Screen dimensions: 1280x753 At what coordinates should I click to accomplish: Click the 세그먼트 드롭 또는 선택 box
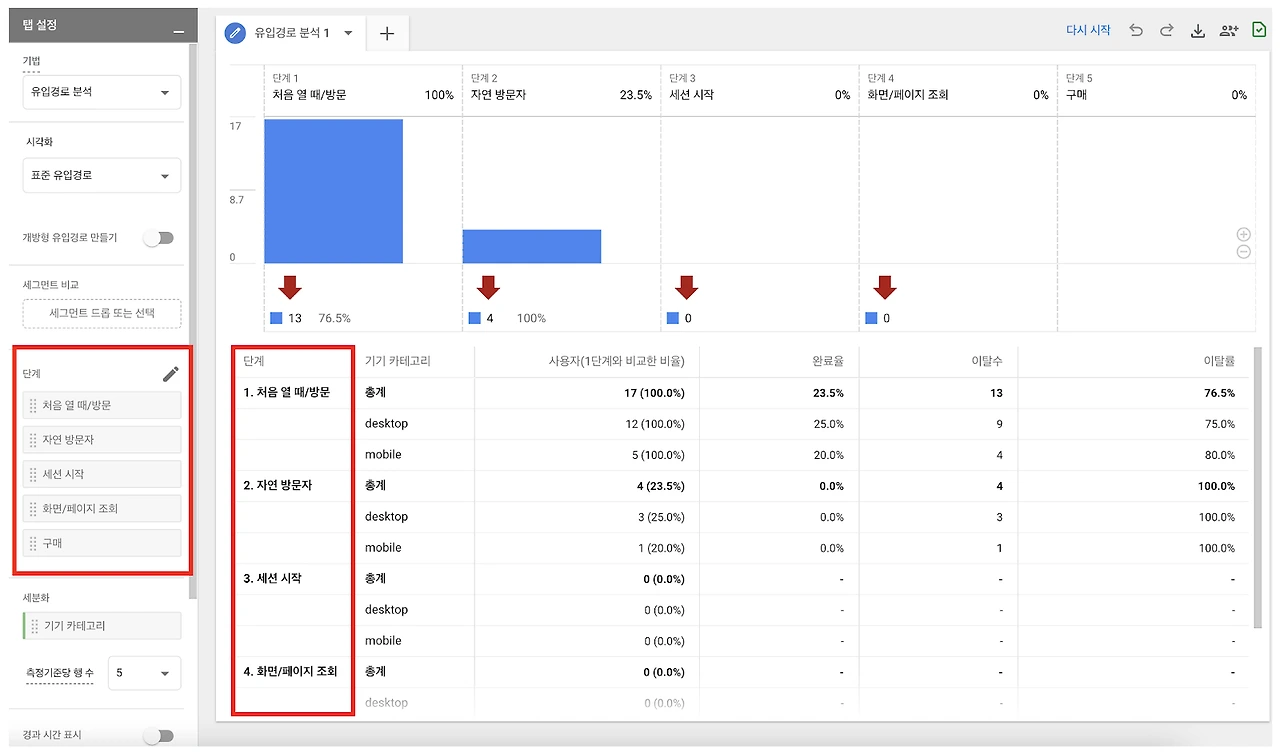coord(102,314)
